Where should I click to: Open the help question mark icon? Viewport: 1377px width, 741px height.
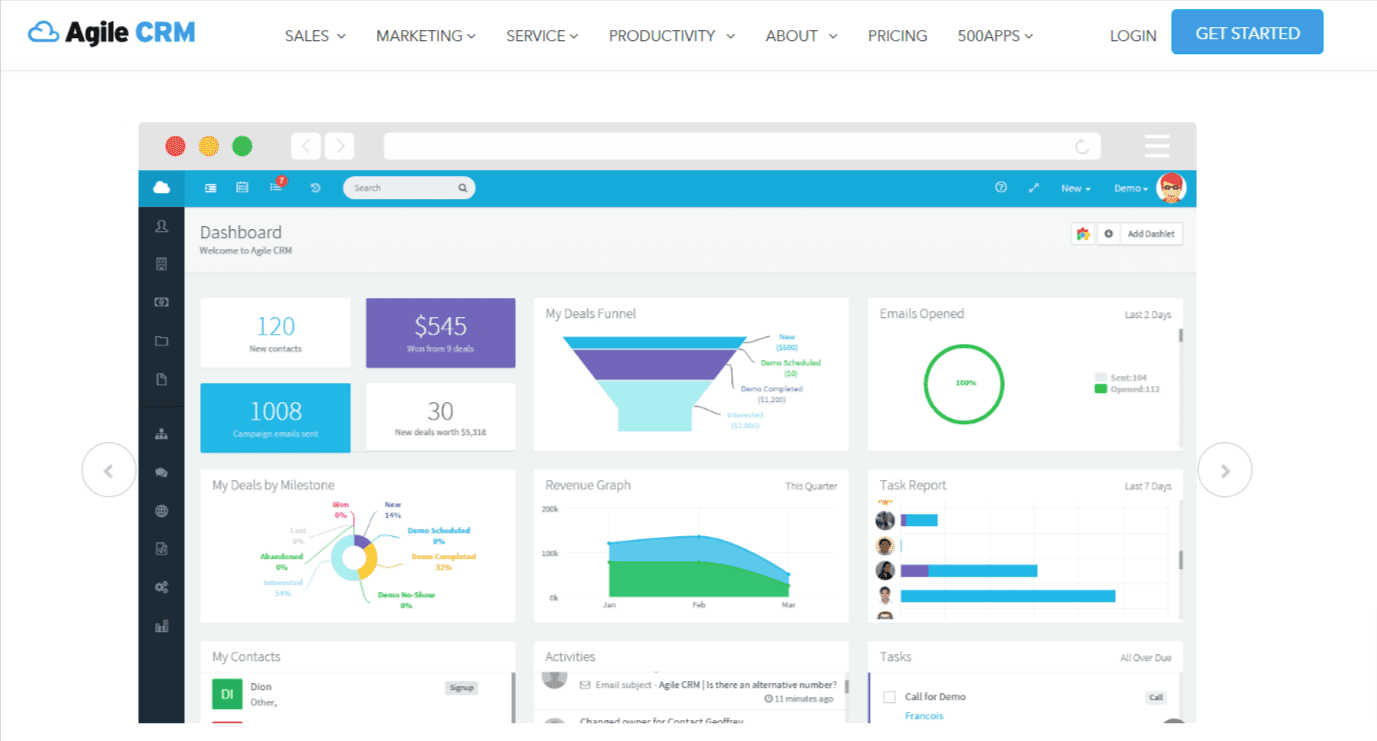pos(1001,188)
